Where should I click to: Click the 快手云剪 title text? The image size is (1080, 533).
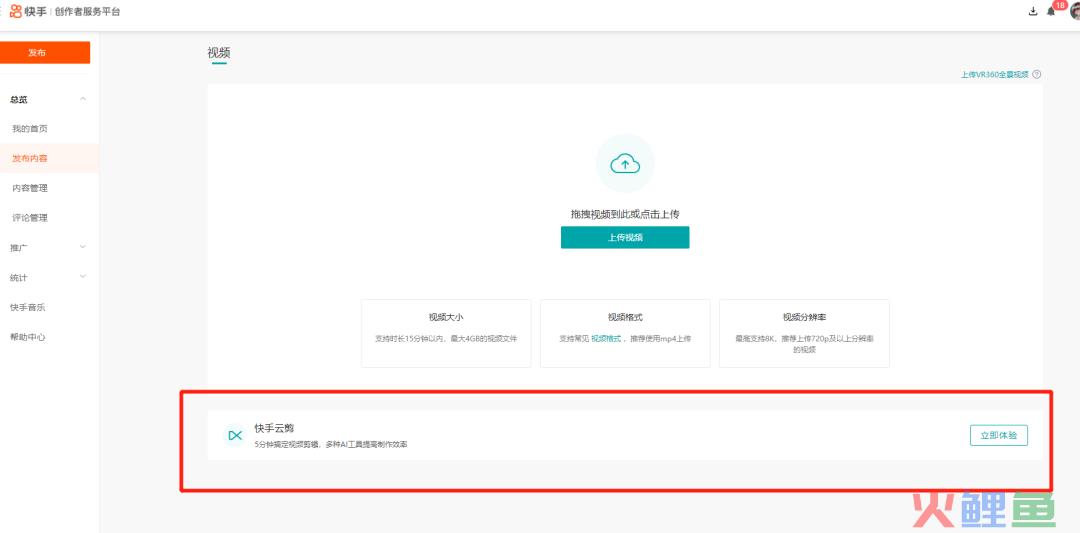click(x=274, y=428)
